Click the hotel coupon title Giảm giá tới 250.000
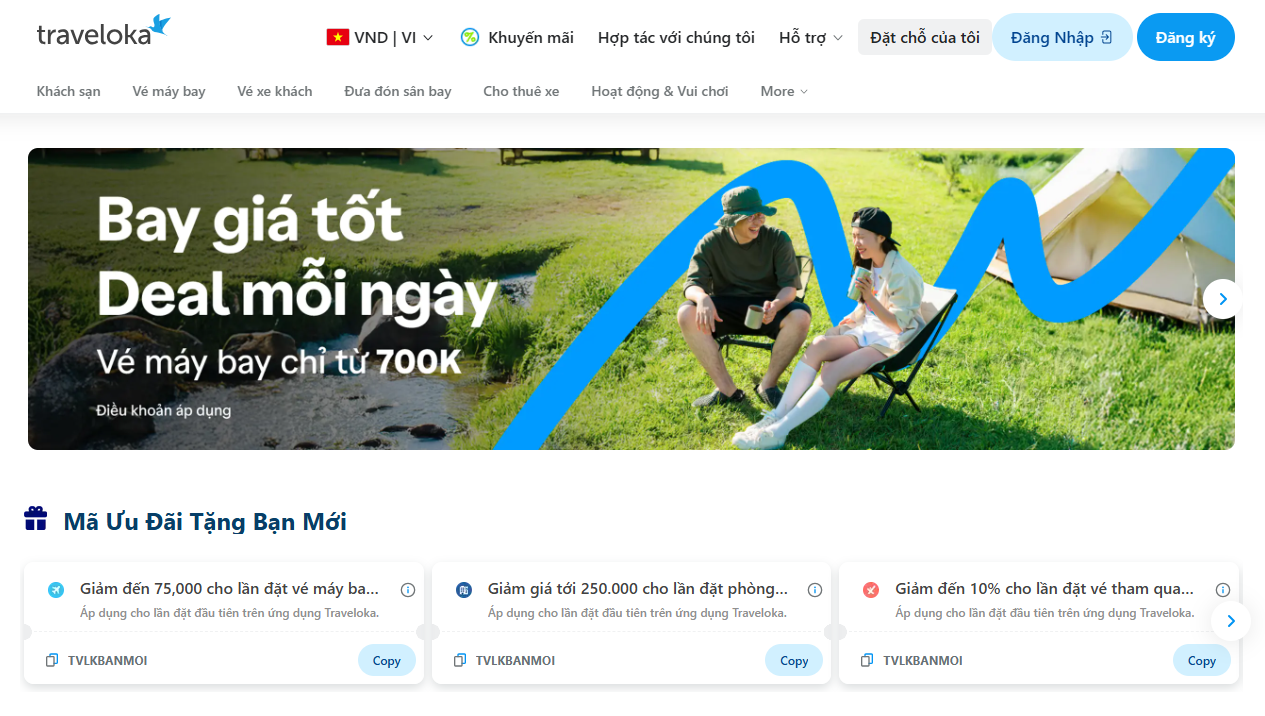1265x716 pixels. 638,589
